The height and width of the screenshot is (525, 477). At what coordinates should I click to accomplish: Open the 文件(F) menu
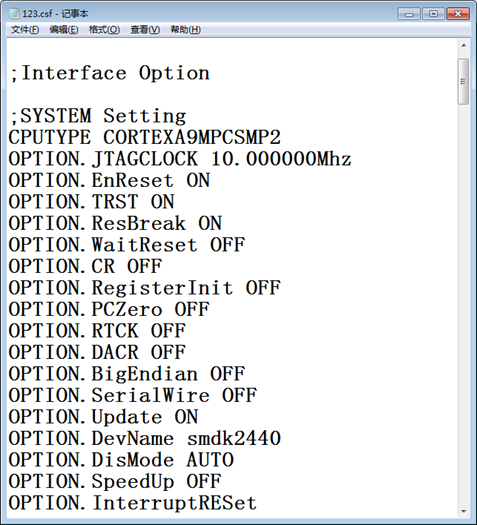[25, 30]
